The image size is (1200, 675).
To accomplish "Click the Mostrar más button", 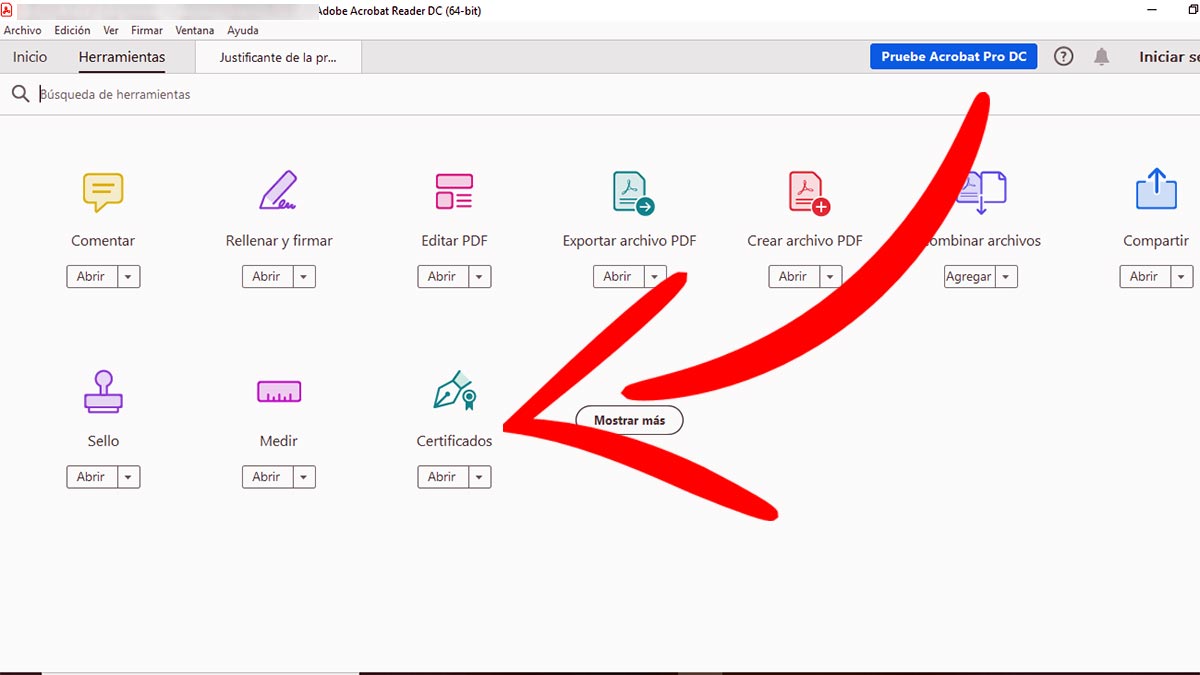I will point(629,421).
